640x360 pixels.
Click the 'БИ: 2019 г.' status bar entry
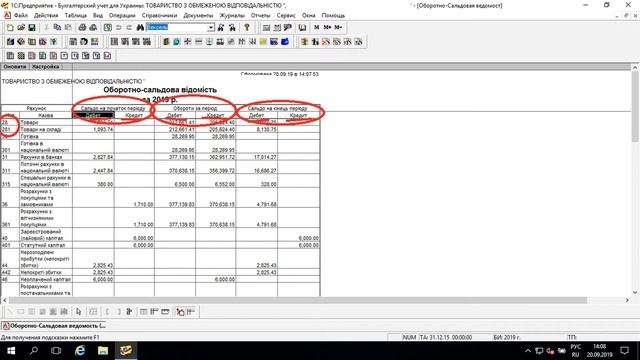pyautogui.click(x=507, y=338)
